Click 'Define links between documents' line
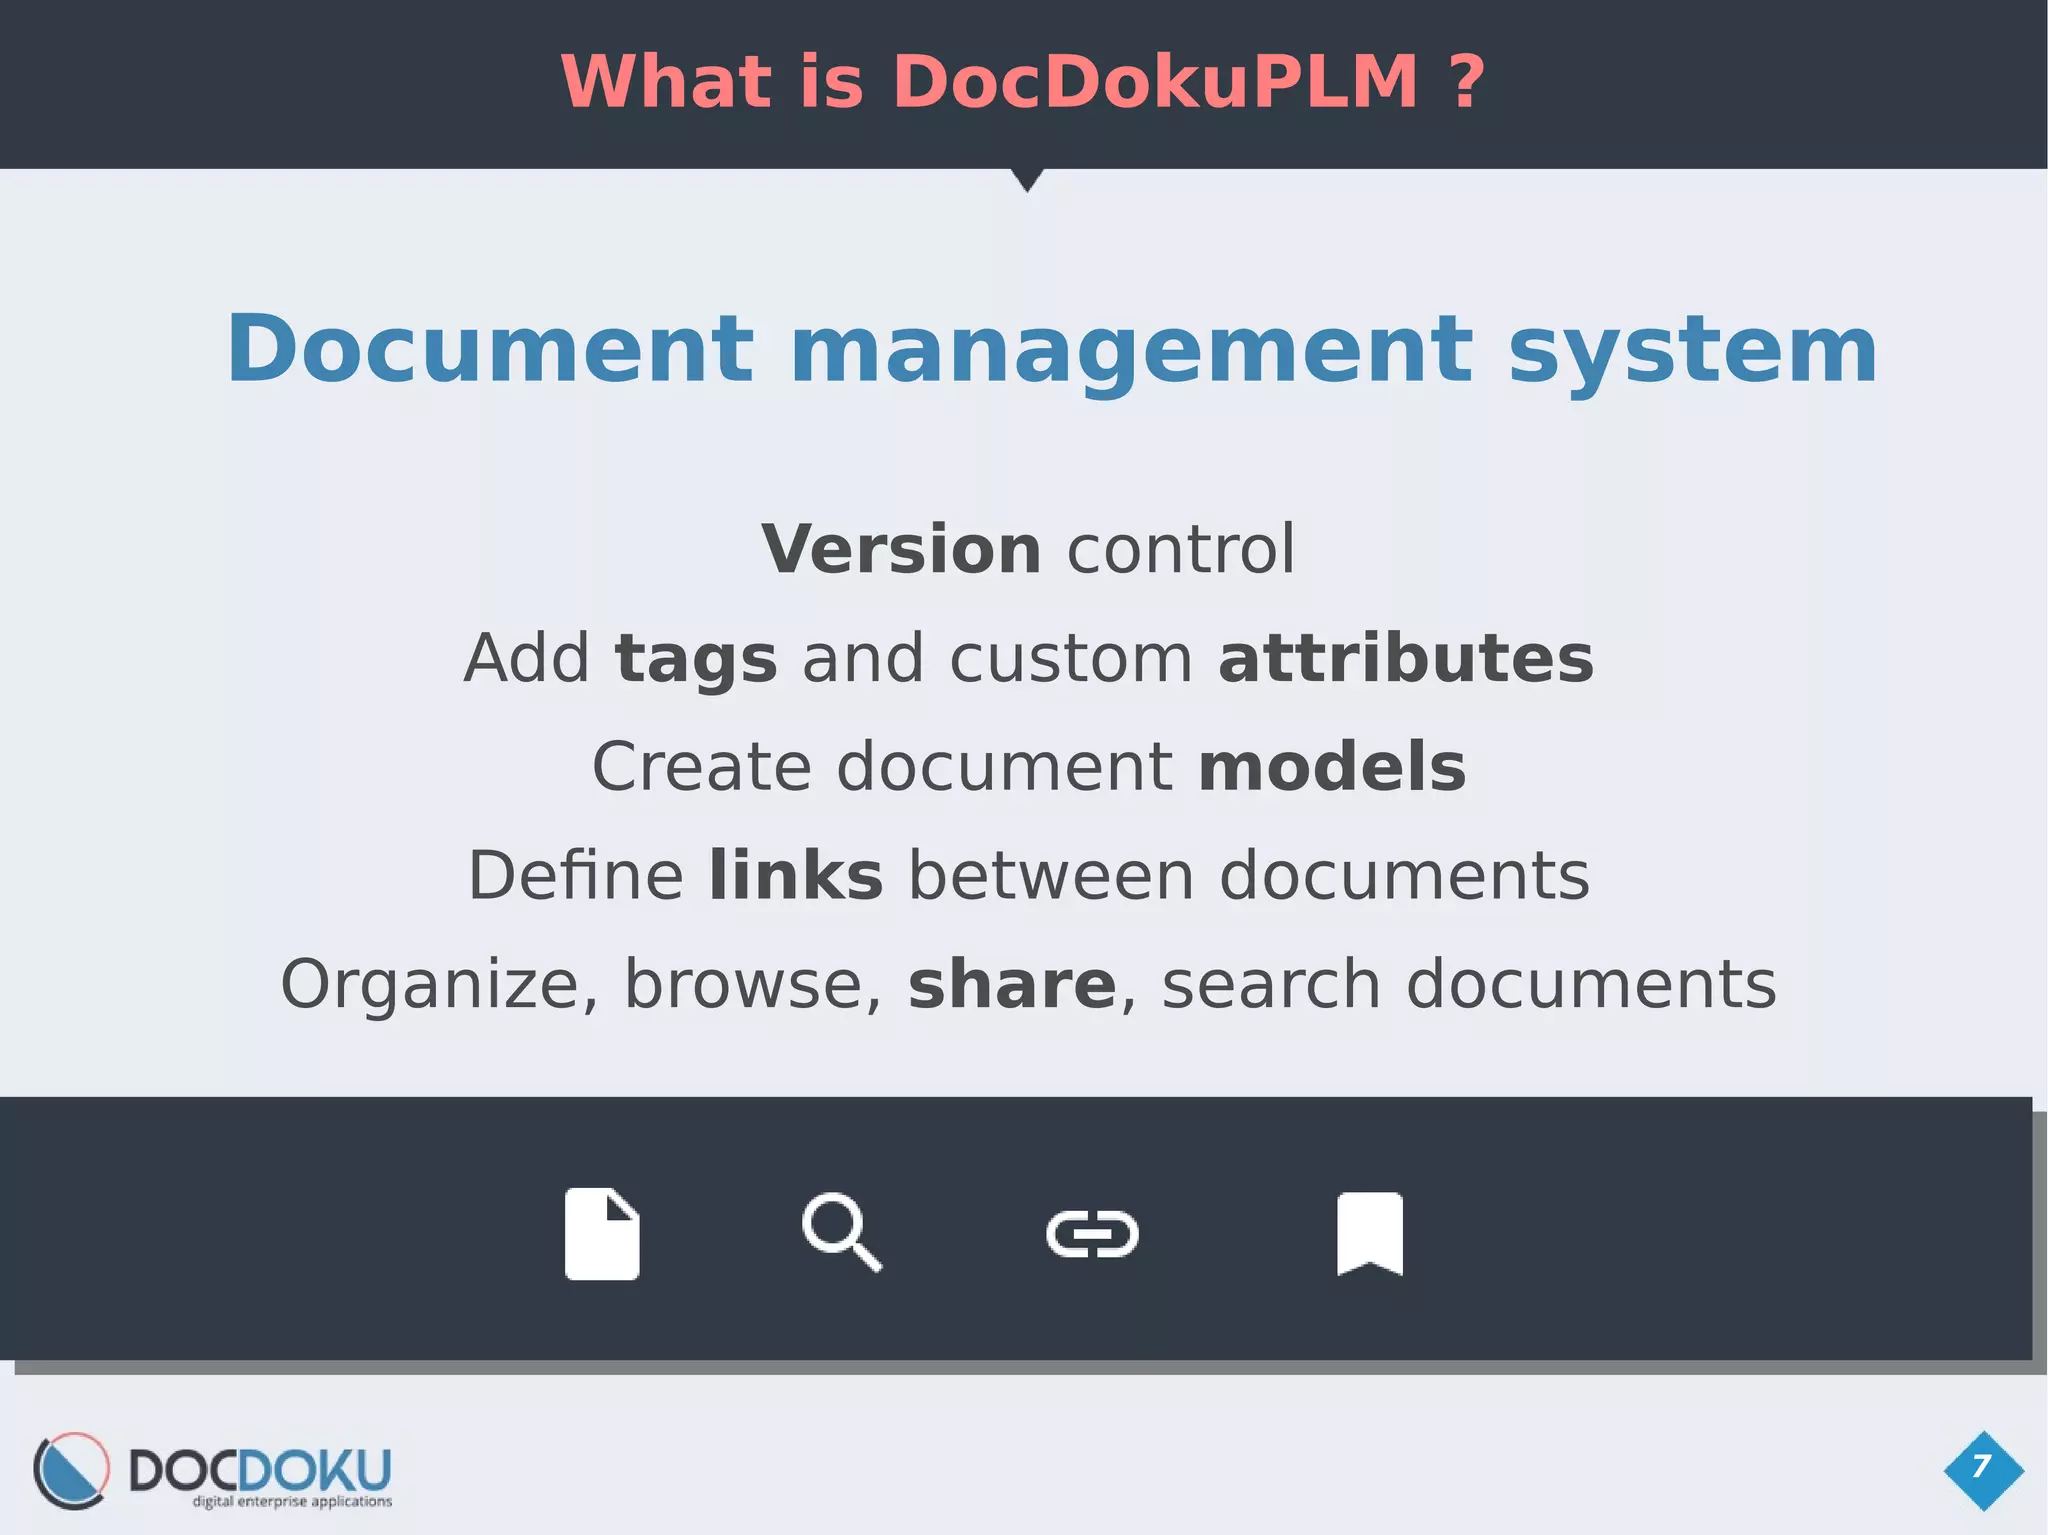 click(x=1028, y=875)
